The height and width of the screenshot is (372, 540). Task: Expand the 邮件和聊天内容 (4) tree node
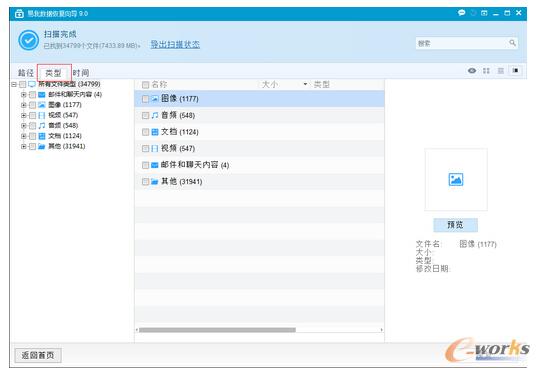coord(23,94)
